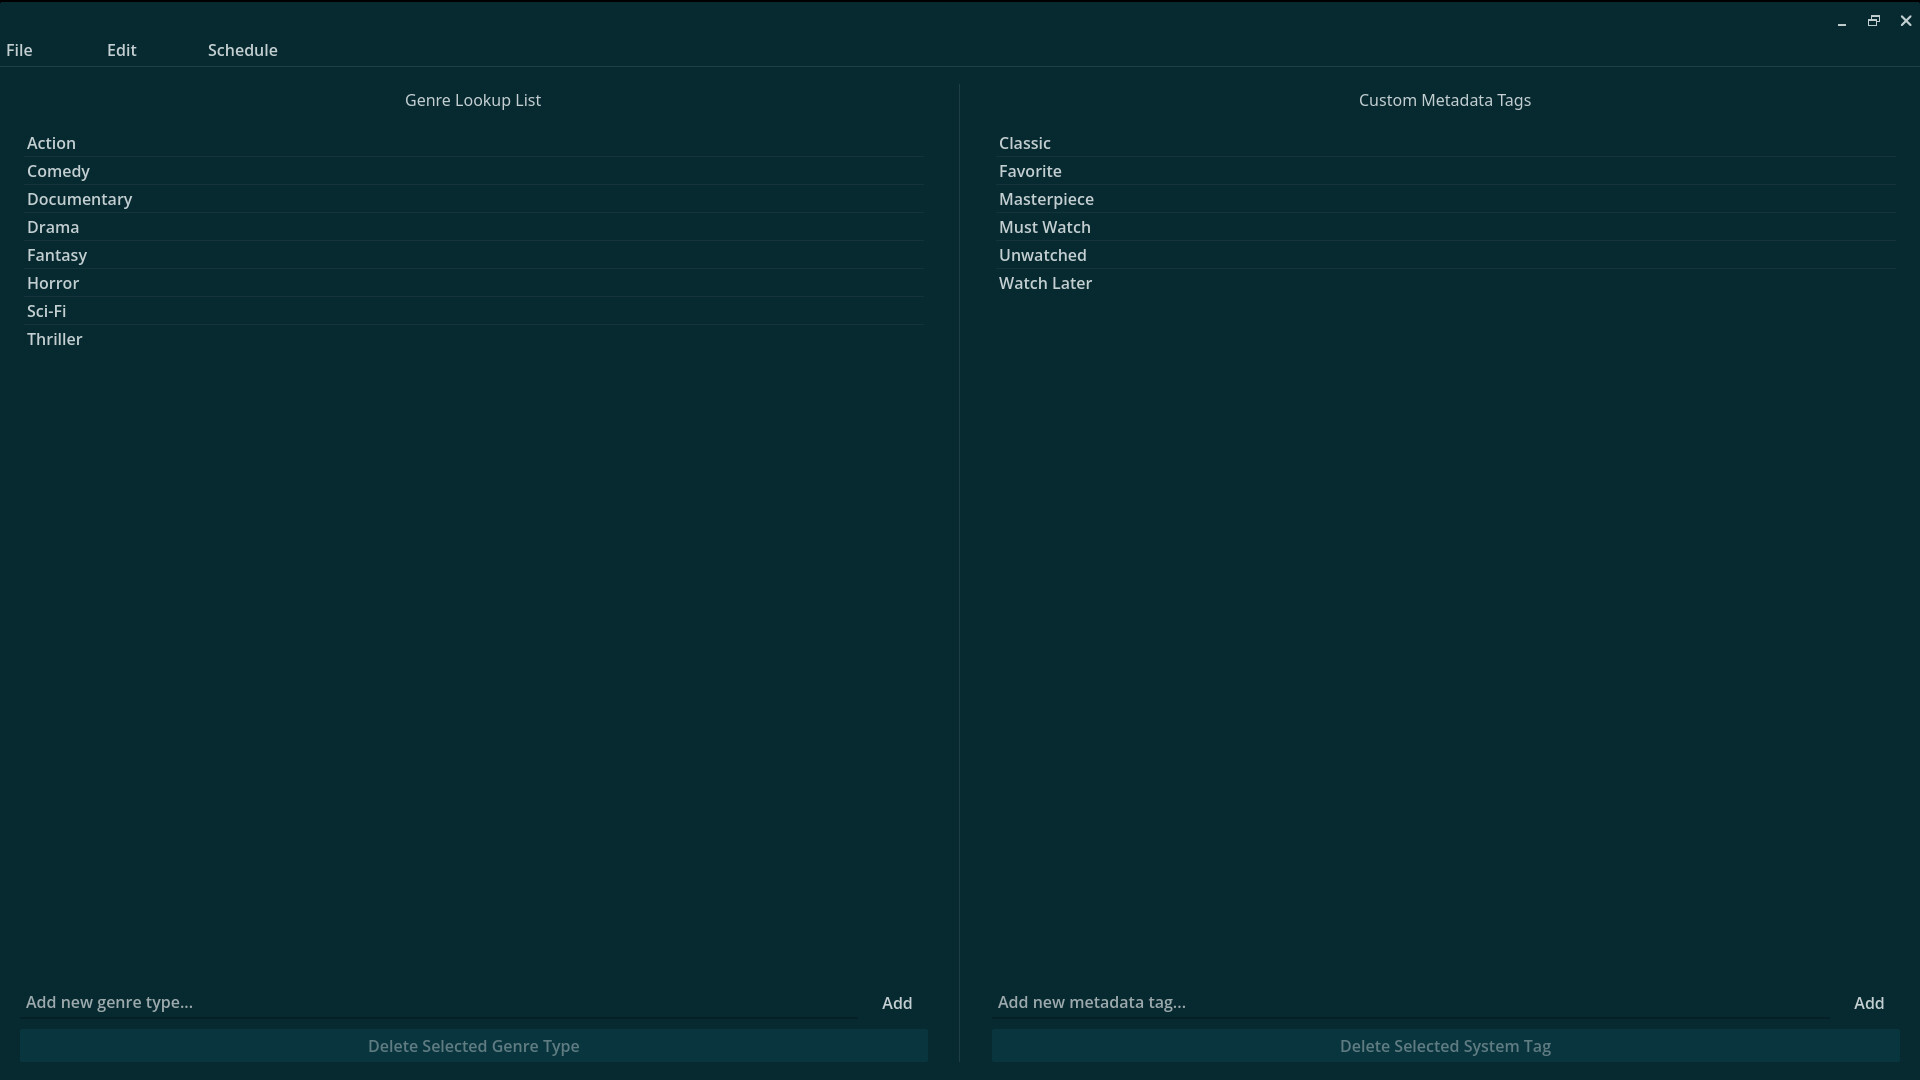Select the Sci-Fi genre row
Screen dimensions: 1920x1080
473,311
